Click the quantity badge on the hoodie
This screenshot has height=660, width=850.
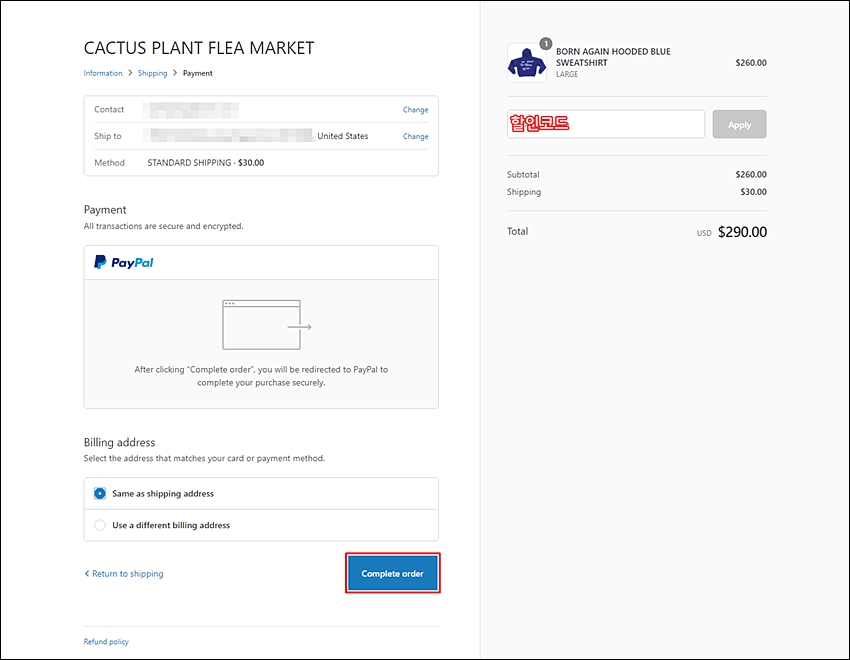[x=546, y=43]
